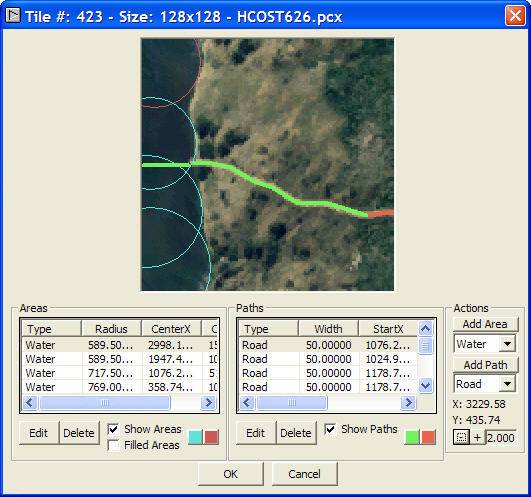
Task: Open the Water area type dropdown
Action: coord(507,344)
